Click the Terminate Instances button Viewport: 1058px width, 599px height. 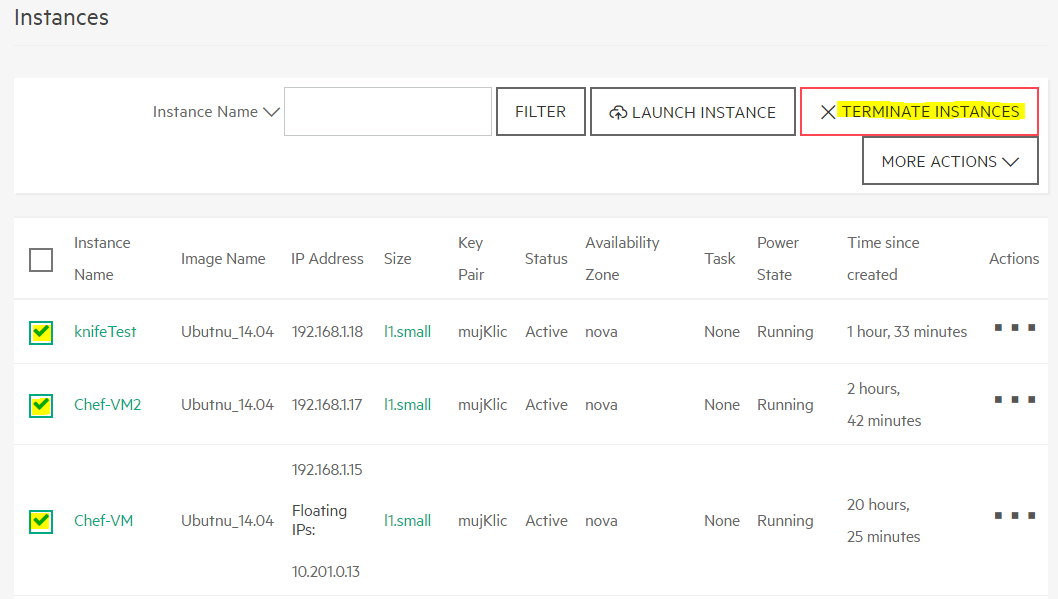point(919,111)
